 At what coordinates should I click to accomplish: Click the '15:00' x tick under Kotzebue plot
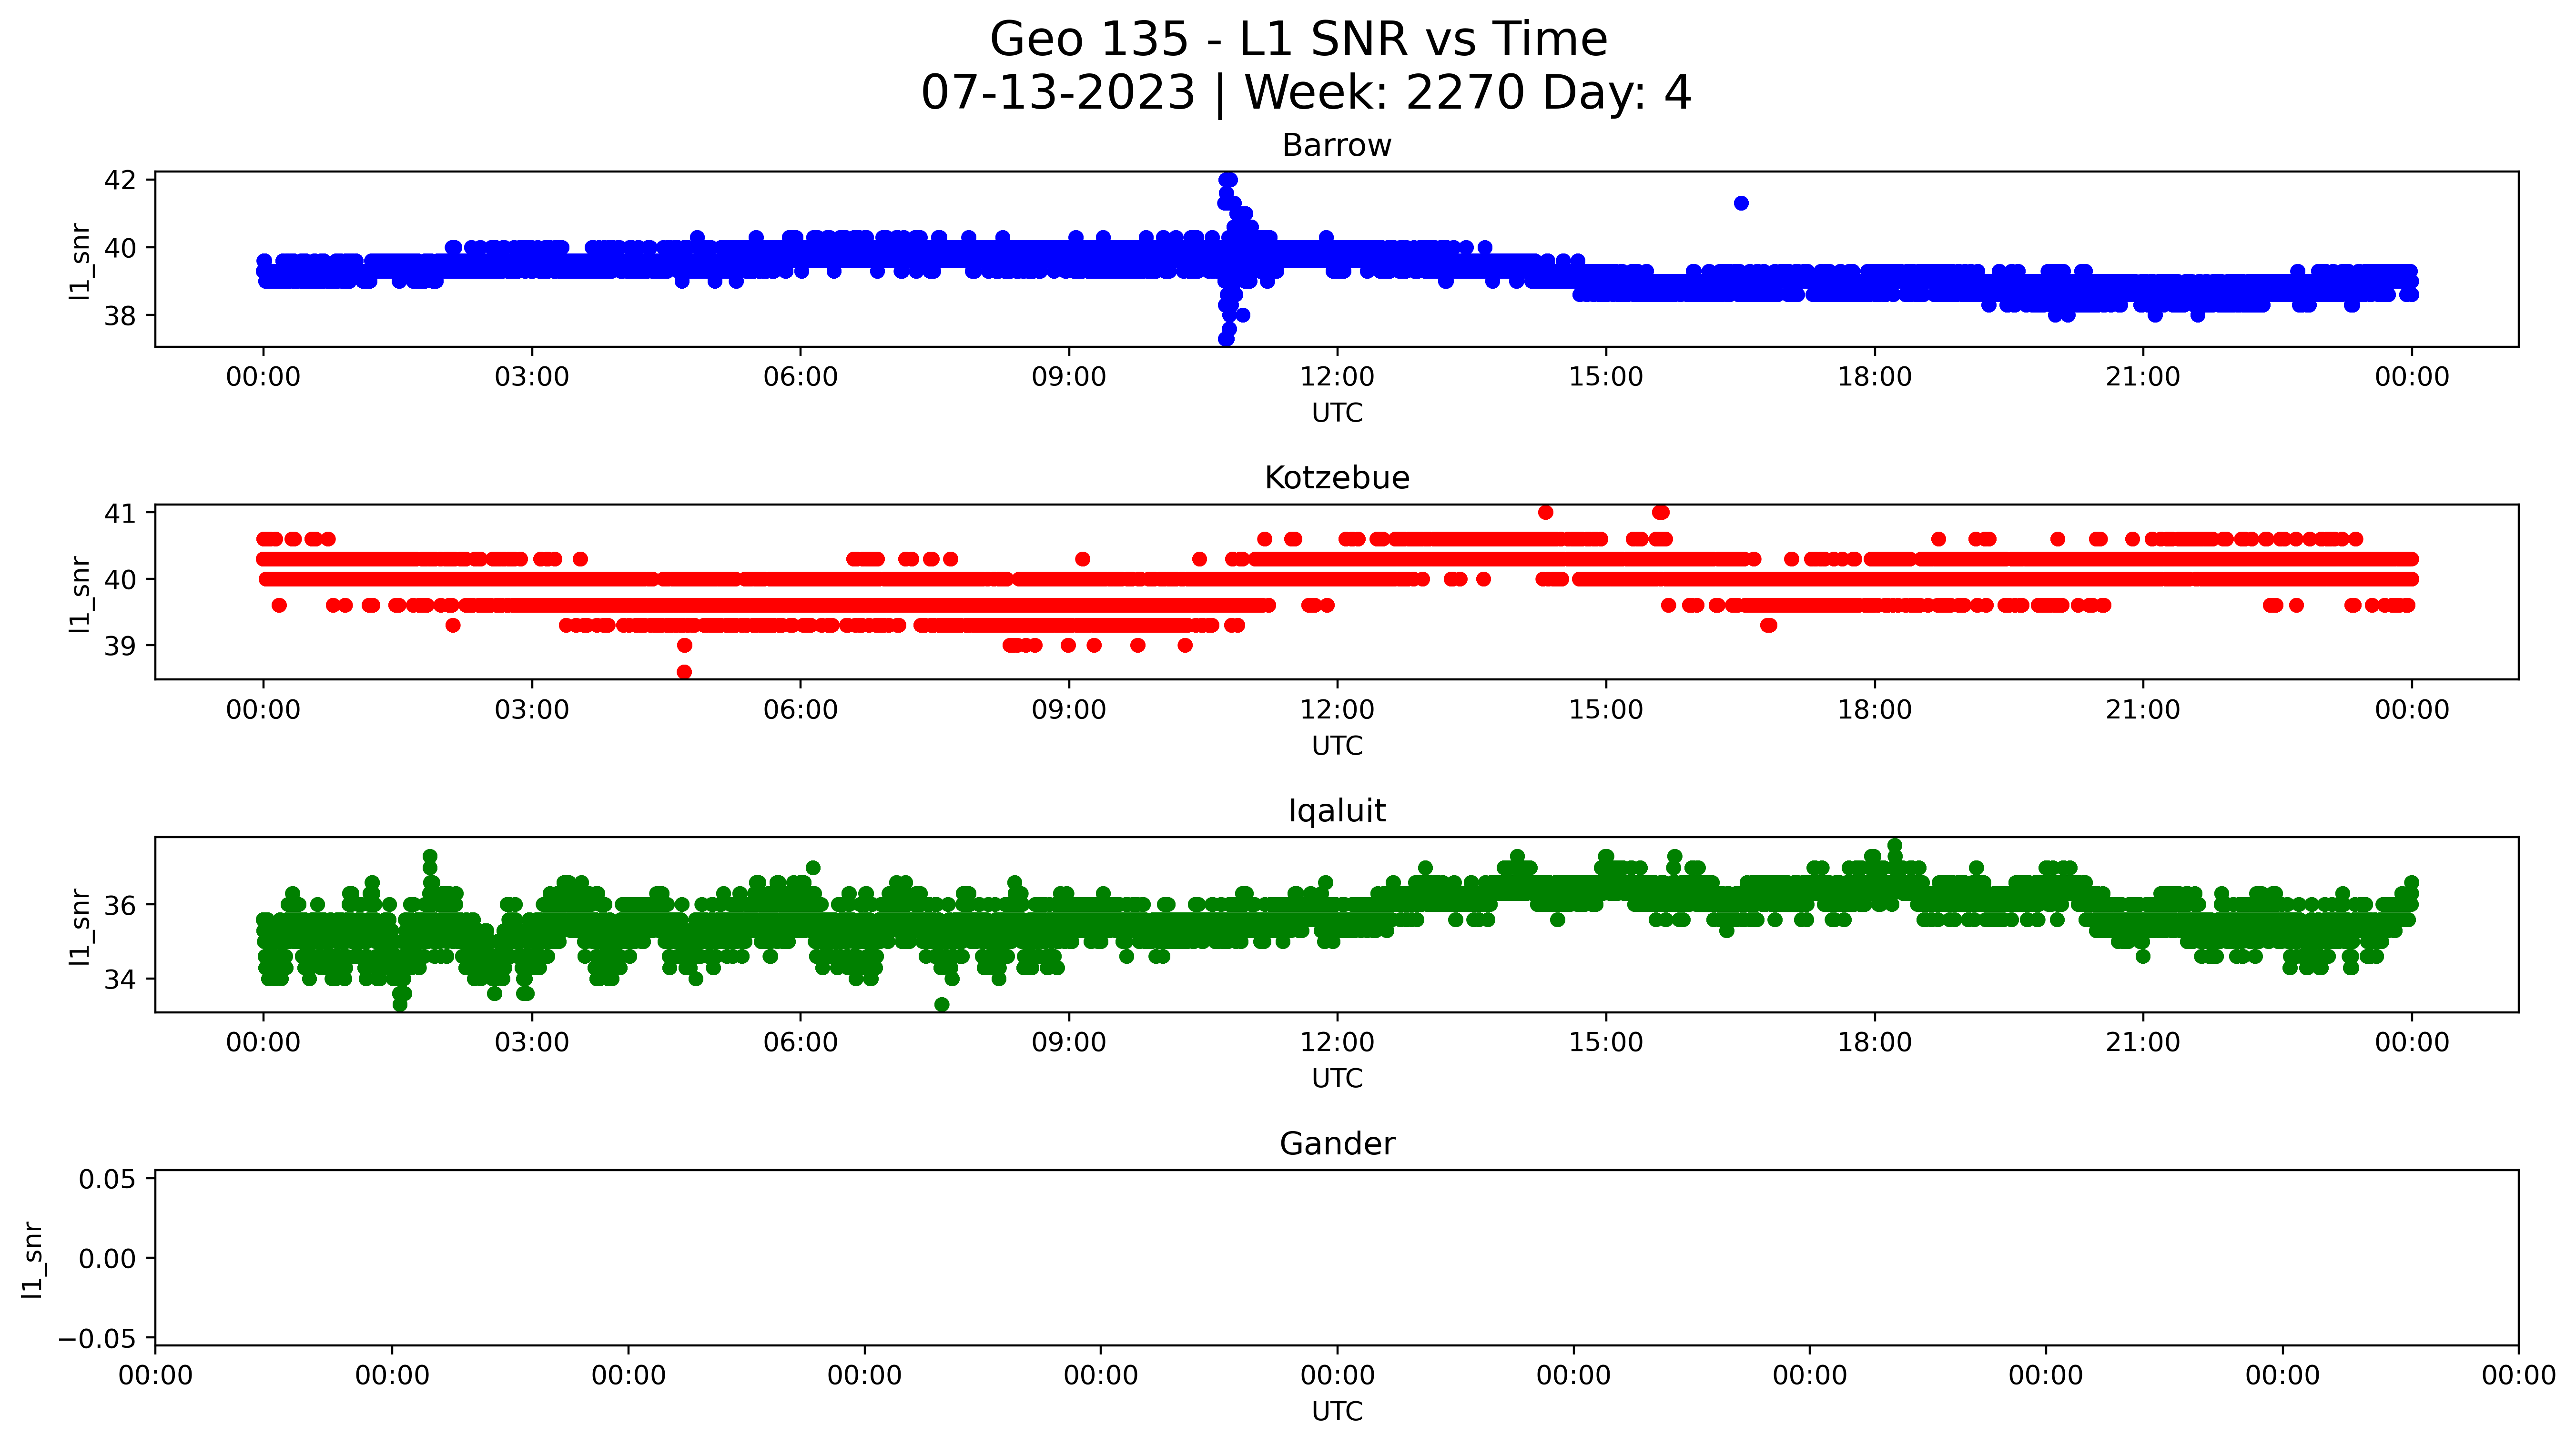(x=1606, y=710)
